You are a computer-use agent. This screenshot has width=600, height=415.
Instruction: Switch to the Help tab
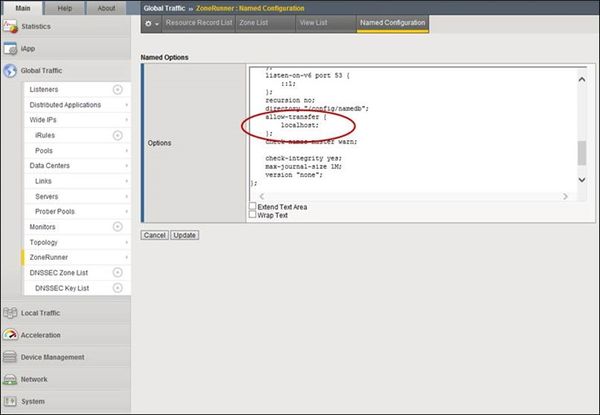pyautogui.click(x=65, y=8)
